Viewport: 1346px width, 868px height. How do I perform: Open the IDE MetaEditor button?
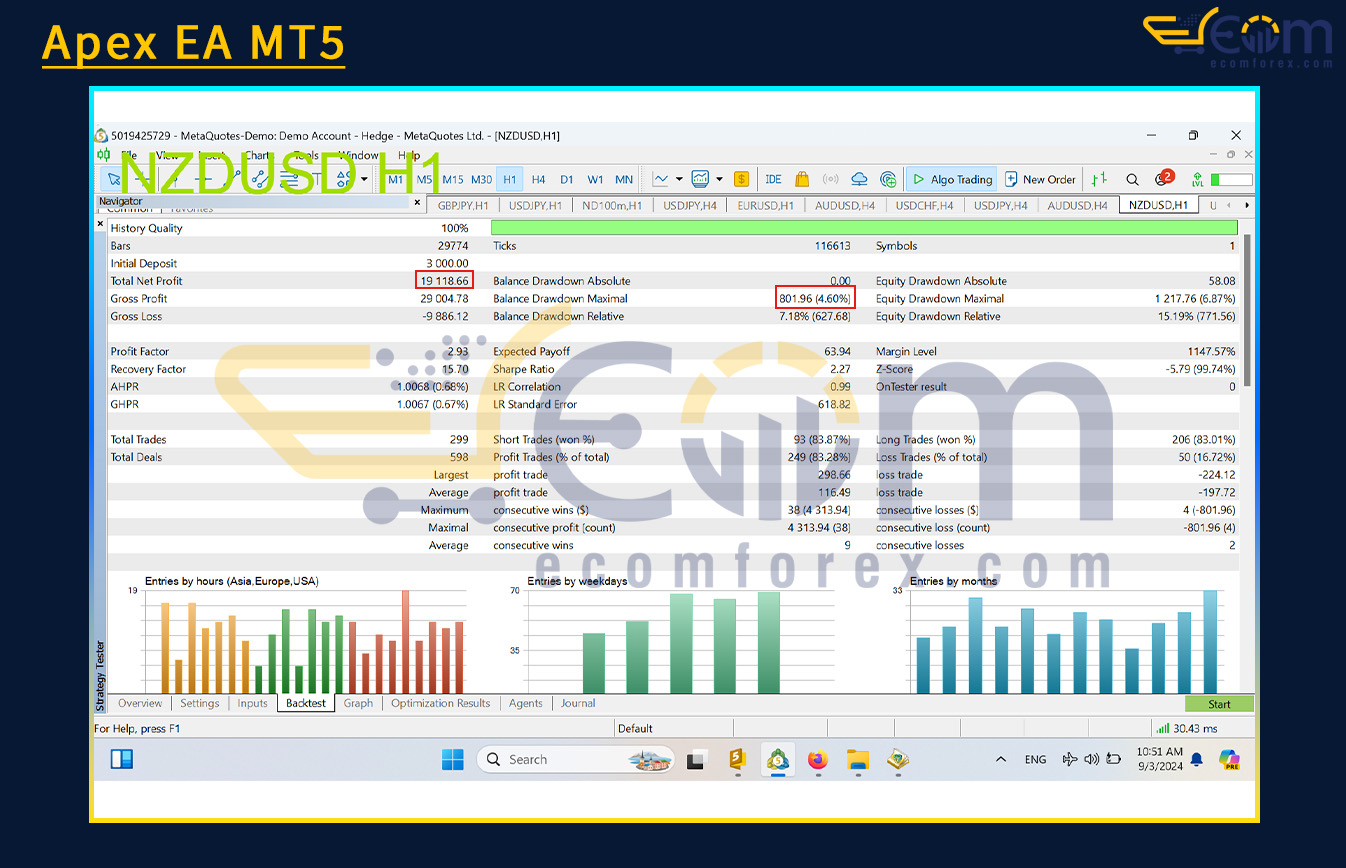(773, 180)
